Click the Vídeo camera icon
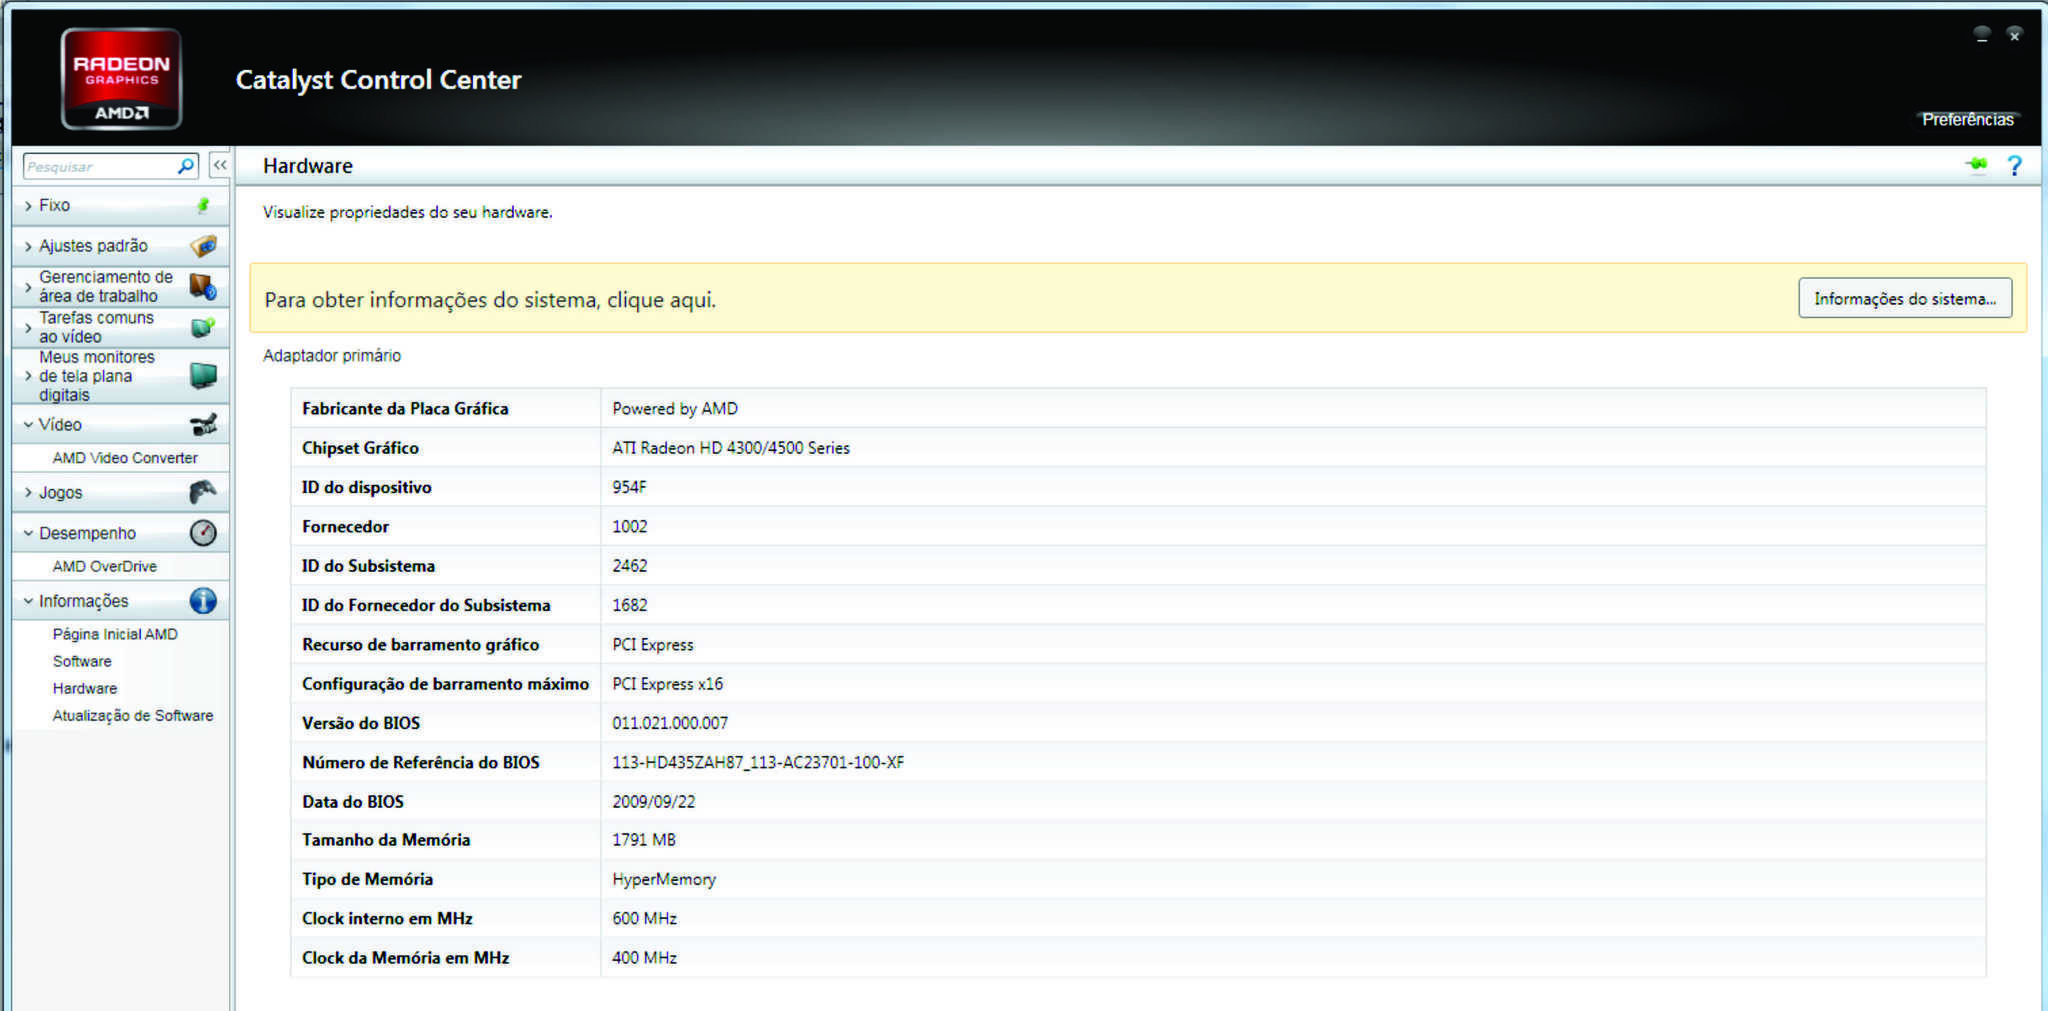The width and height of the screenshot is (2048, 1011). point(203,424)
